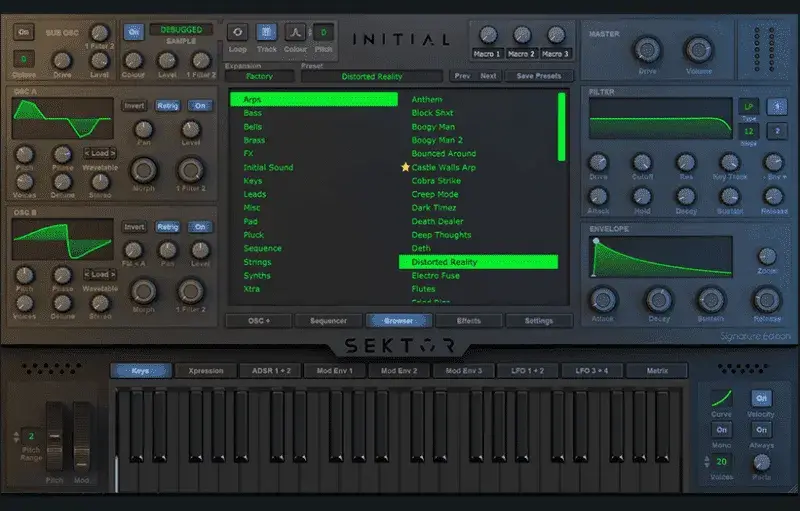Open the Expansion Factory dropdown

click(x=260, y=76)
